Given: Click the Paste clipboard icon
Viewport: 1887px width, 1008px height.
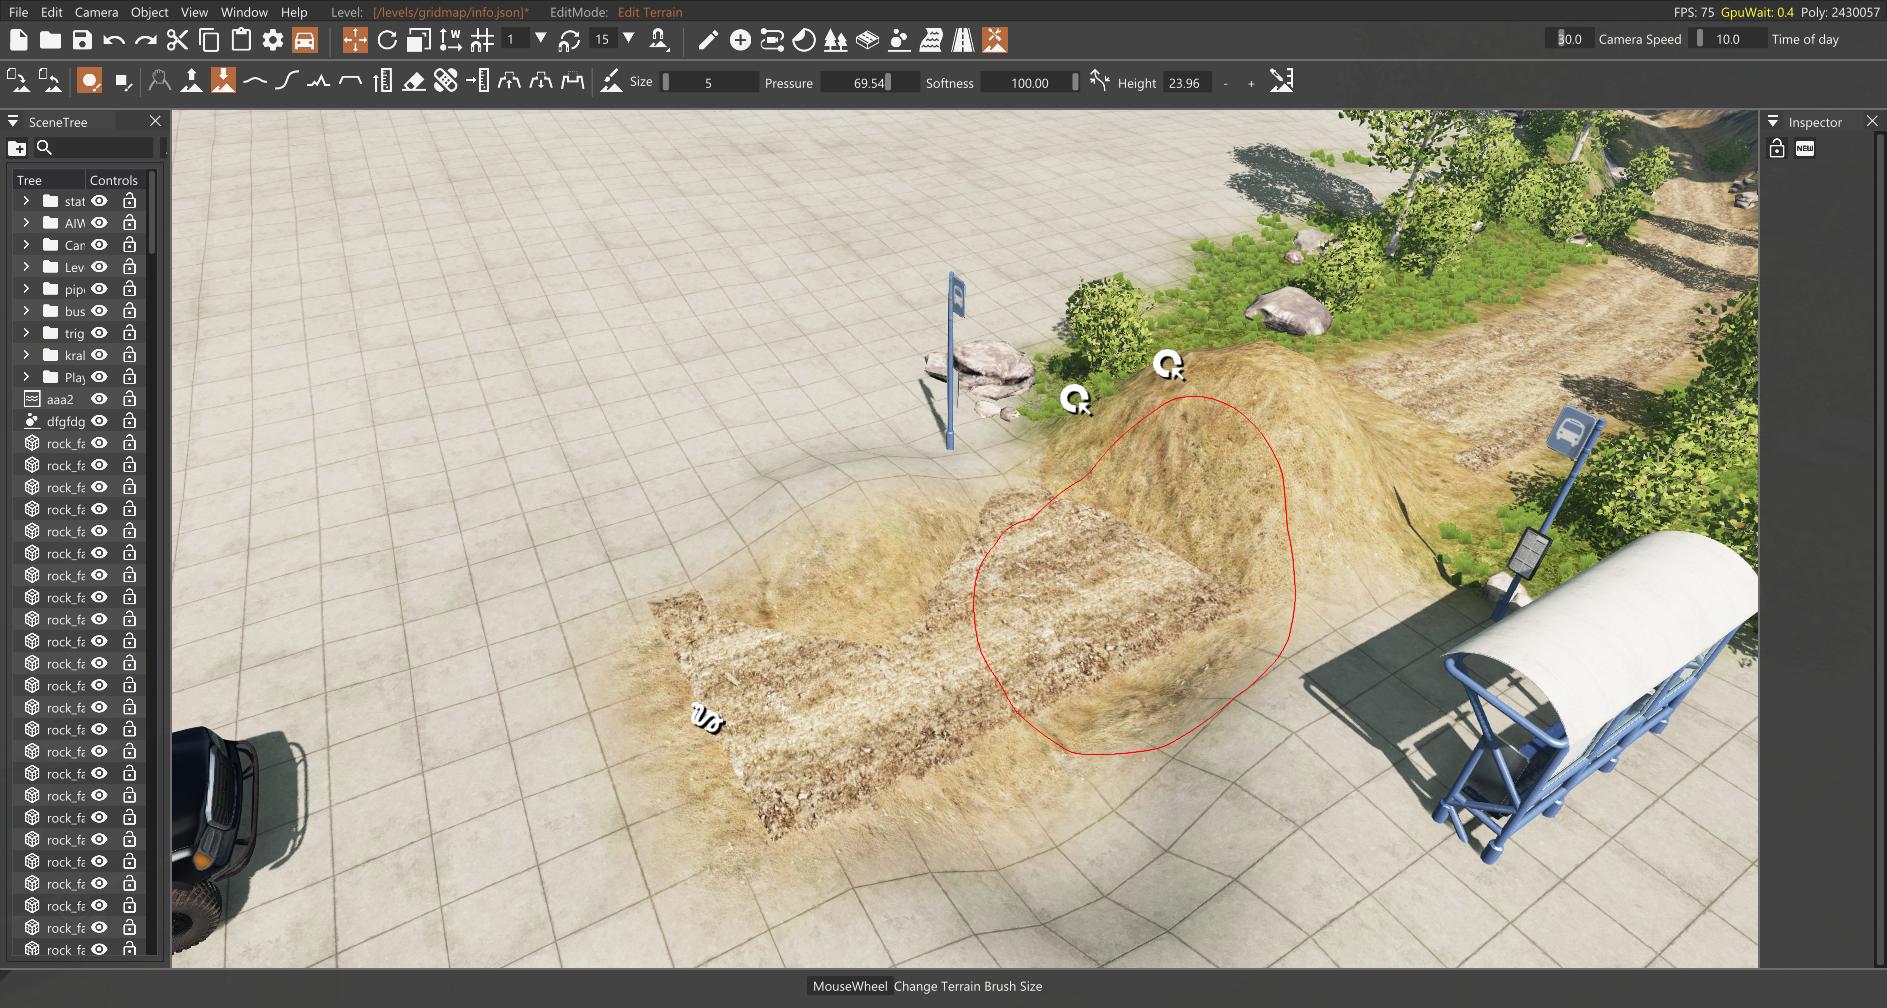Looking at the screenshot, I should click(x=241, y=40).
